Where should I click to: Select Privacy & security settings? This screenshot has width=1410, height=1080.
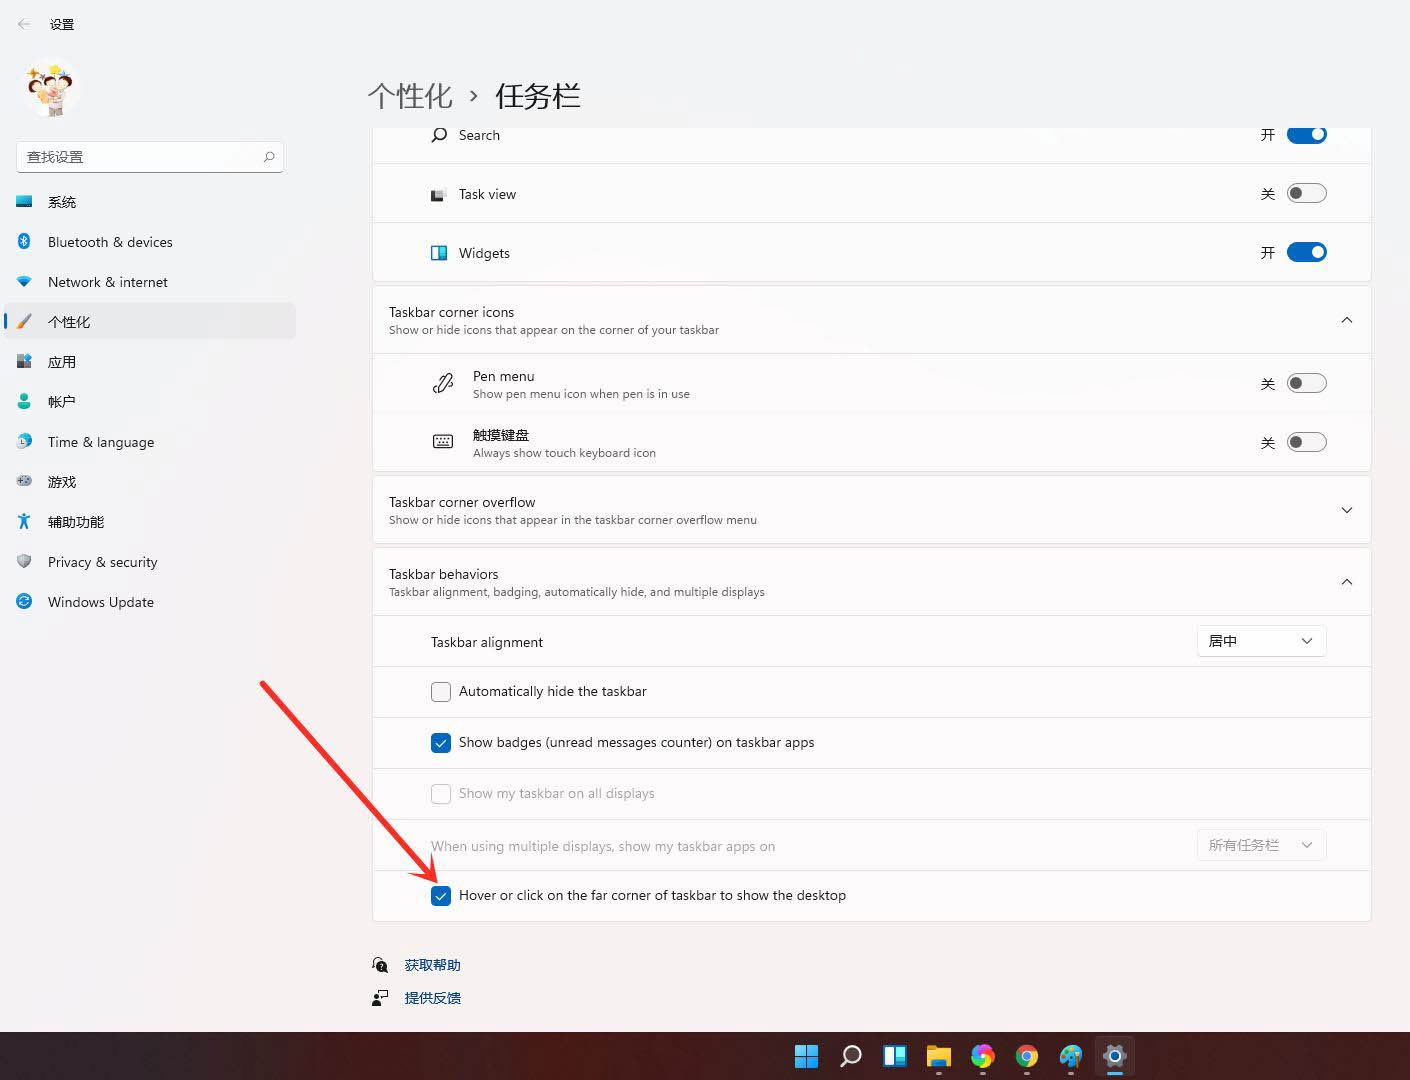pos(103,561)
